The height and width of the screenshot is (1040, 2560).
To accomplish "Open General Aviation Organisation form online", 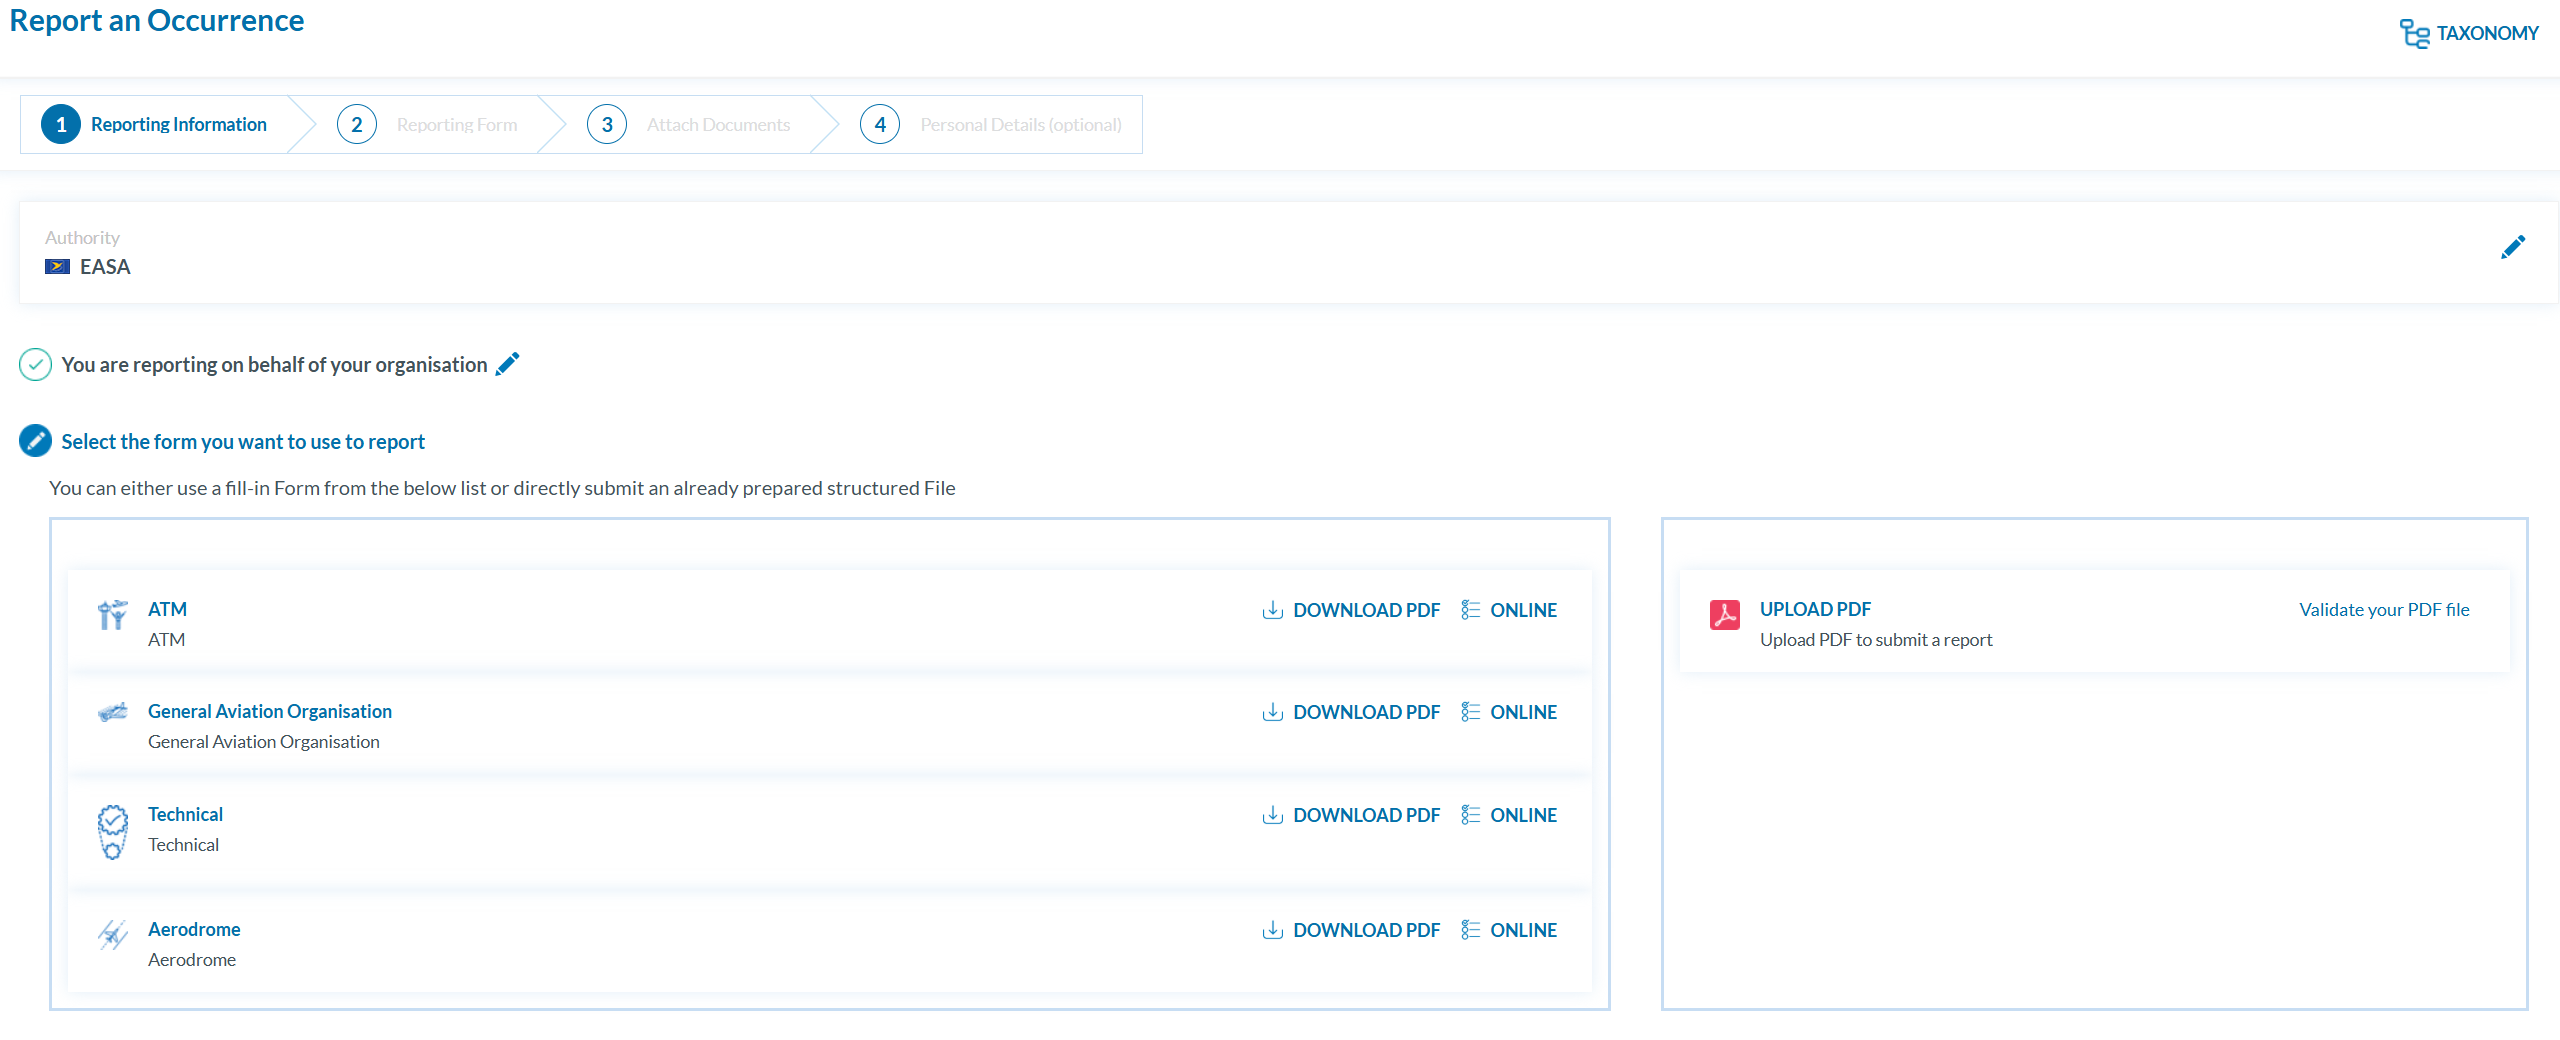I will point(1509,712).
